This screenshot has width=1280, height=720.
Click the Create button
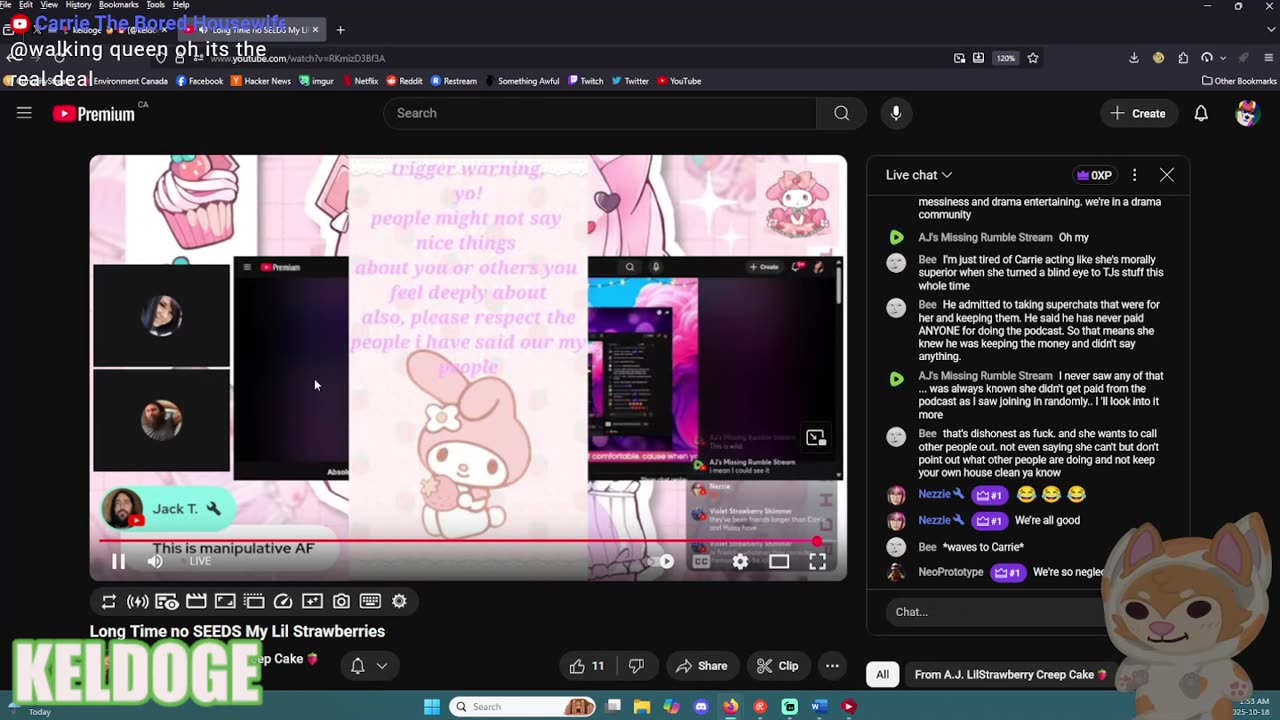coord(1138,113)
